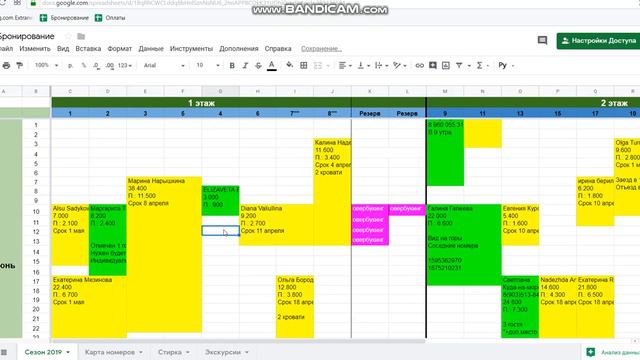The height and width of the screenshot is (360, 640).
Task: Open Сезон 2019 tab dropdown arrow
Action: (68, 352)
